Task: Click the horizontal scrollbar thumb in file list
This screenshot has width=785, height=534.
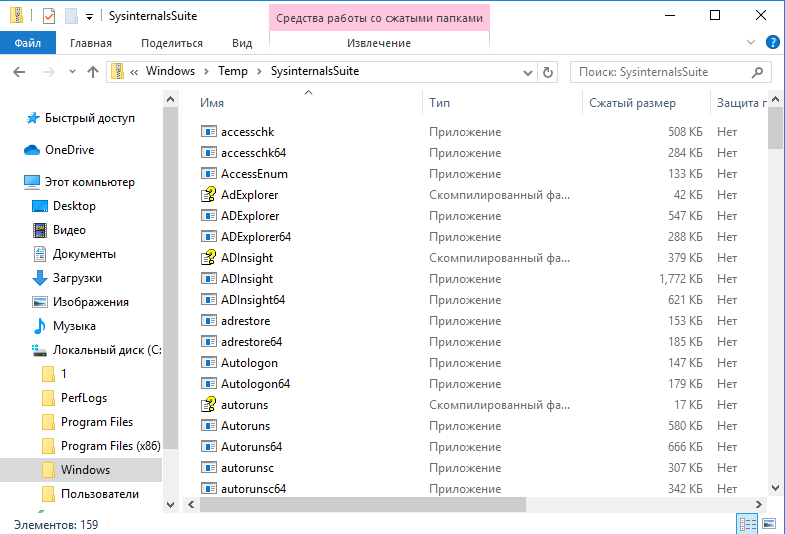Action: [363, 504]
